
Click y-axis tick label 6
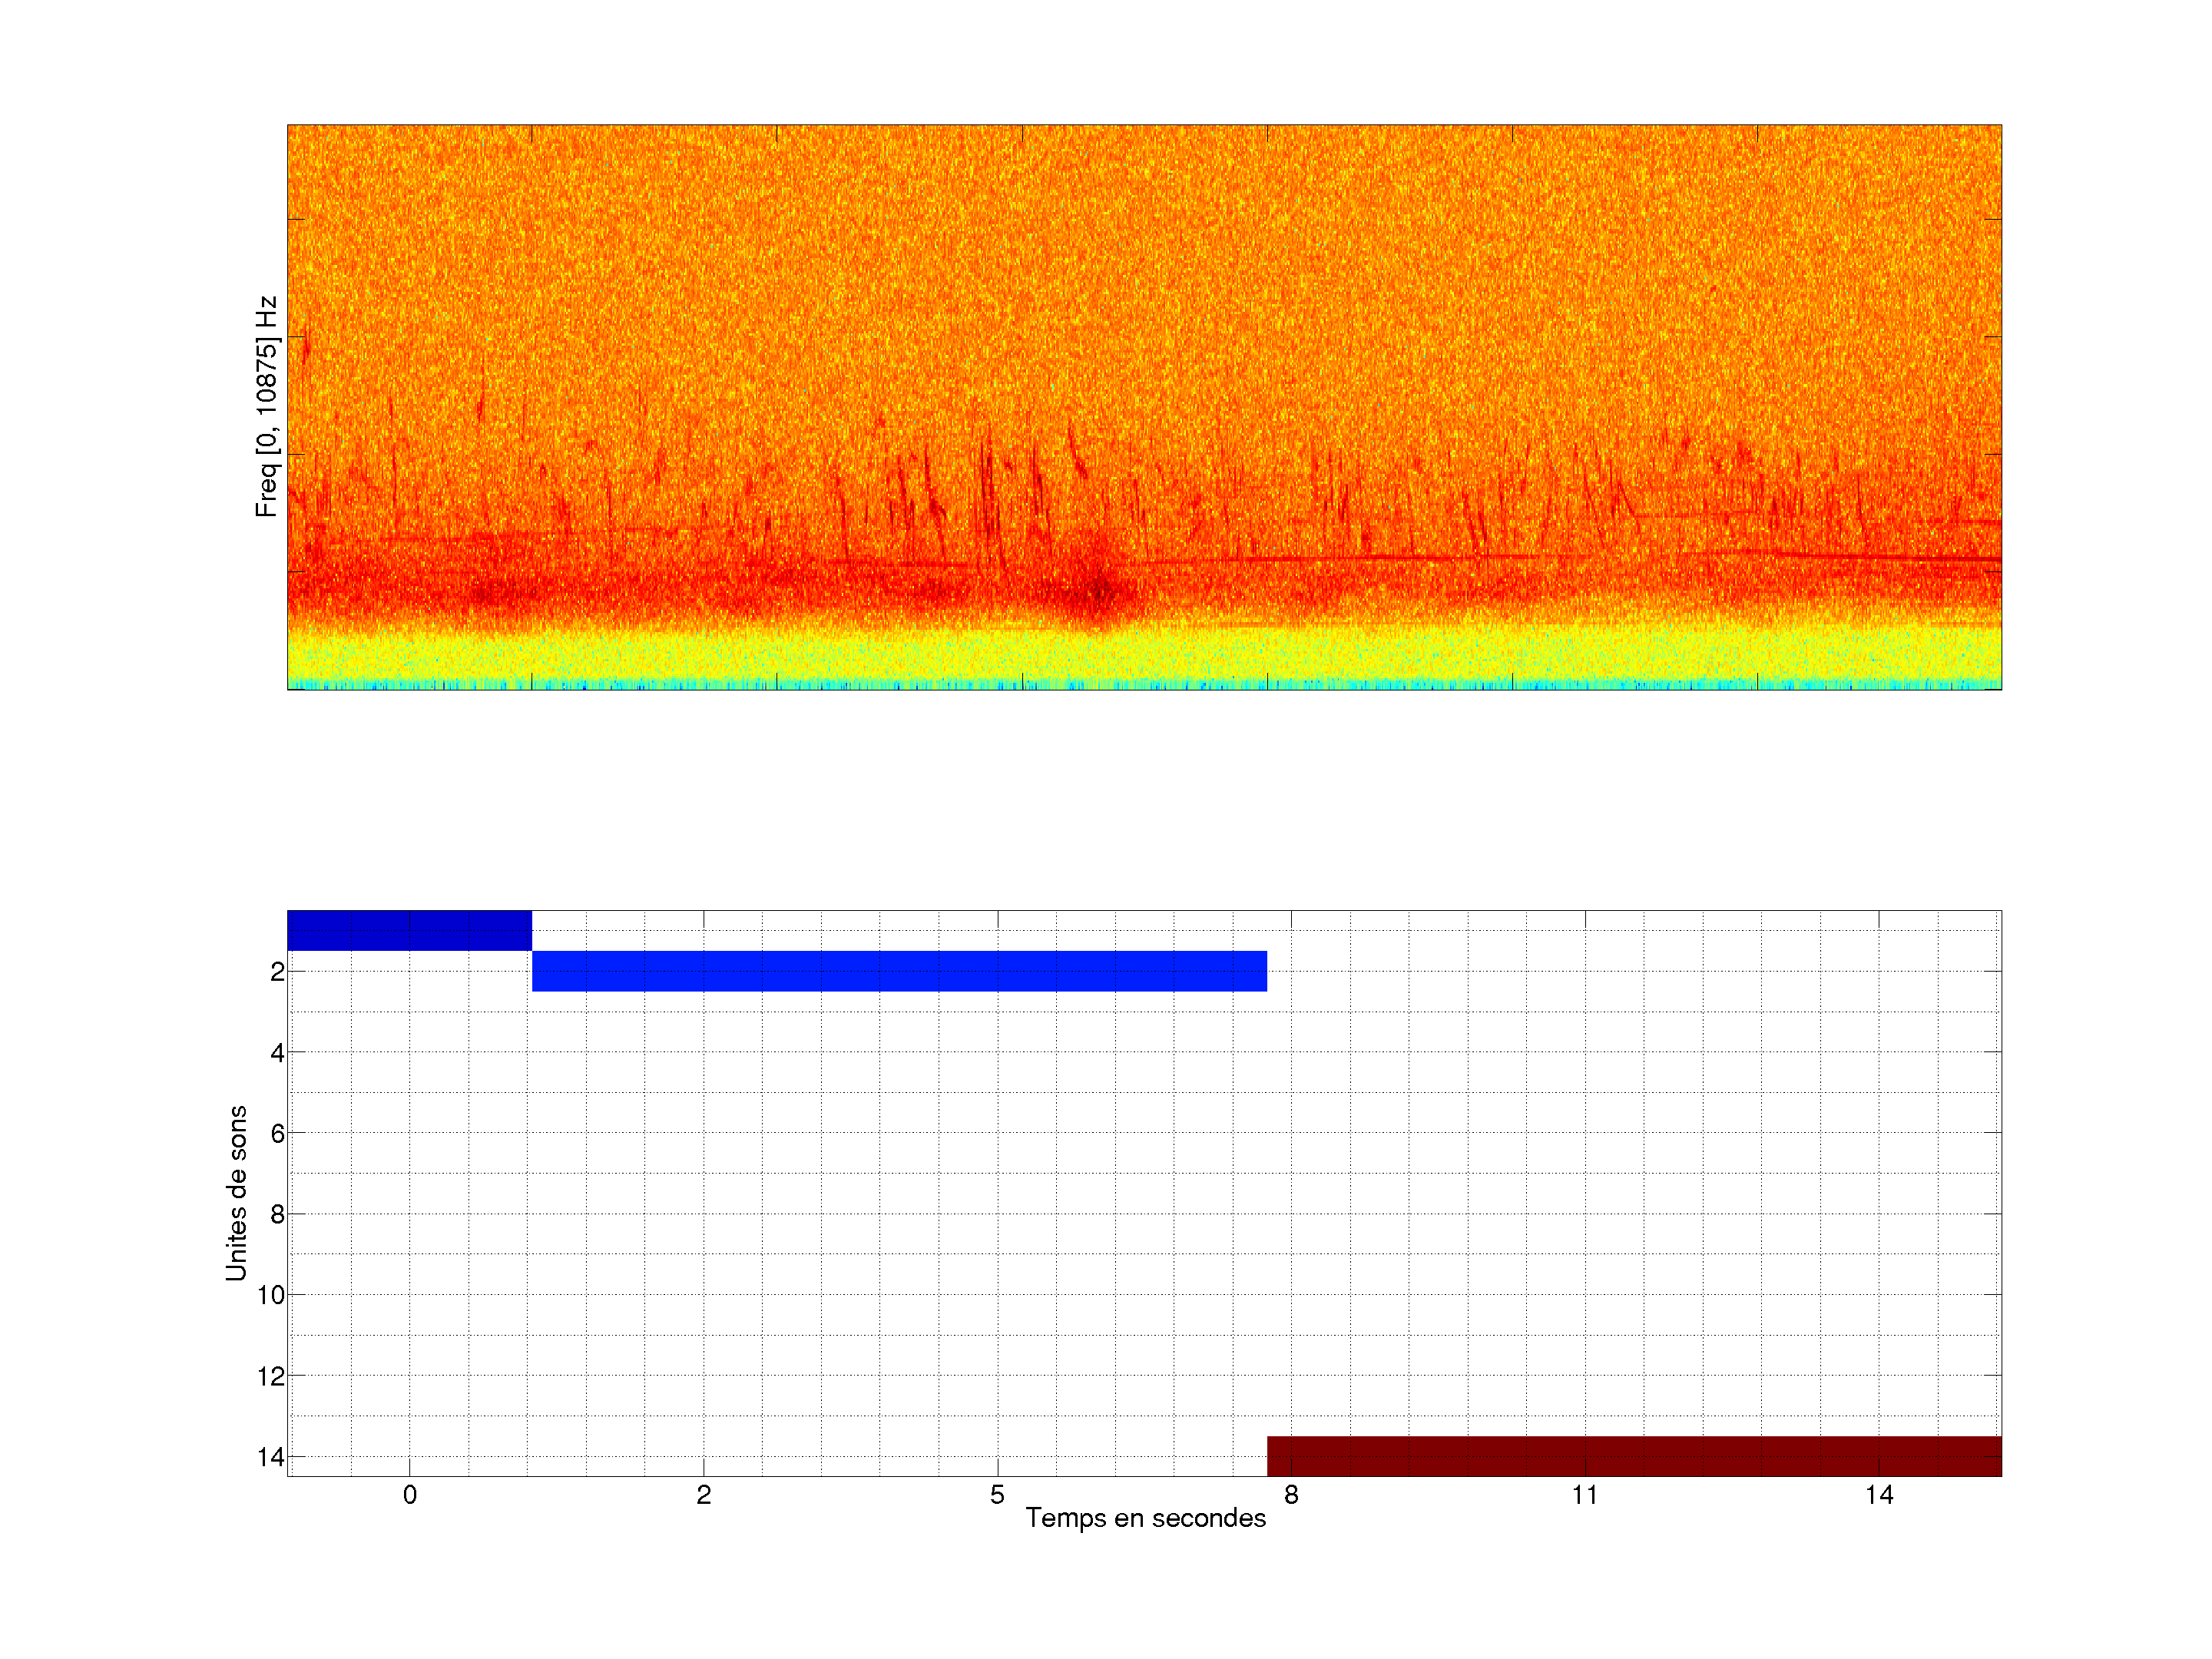pyautogui.click(x=277, y=1134)
